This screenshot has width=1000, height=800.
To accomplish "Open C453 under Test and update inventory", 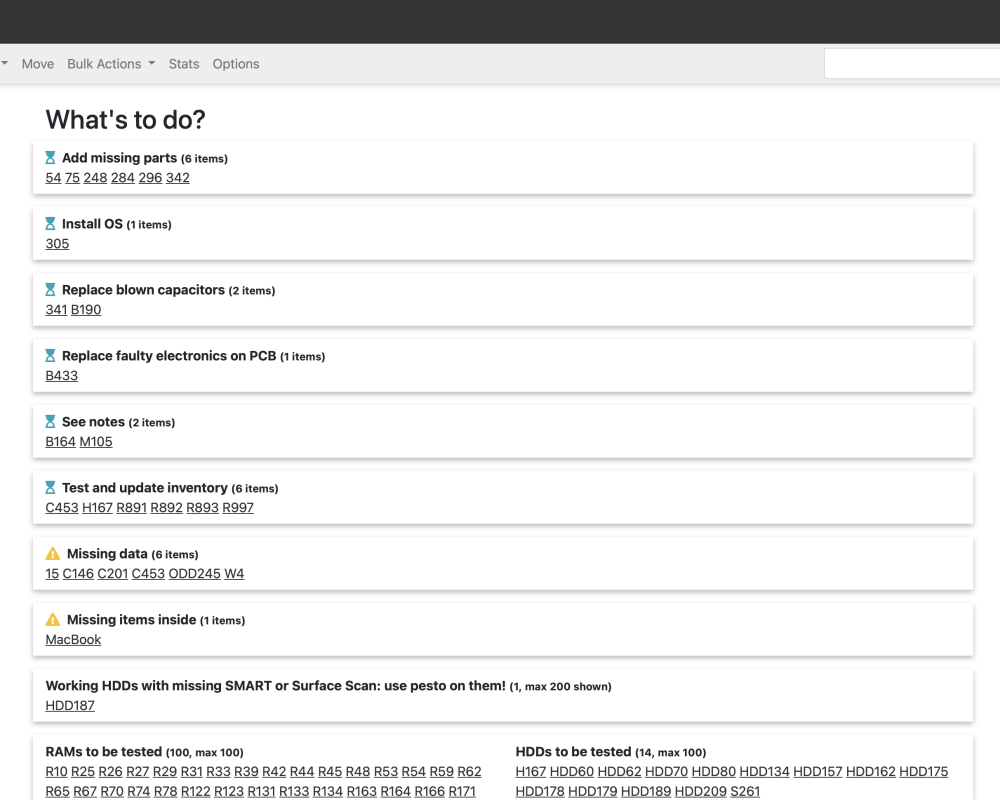I will (x=62, y=508).
